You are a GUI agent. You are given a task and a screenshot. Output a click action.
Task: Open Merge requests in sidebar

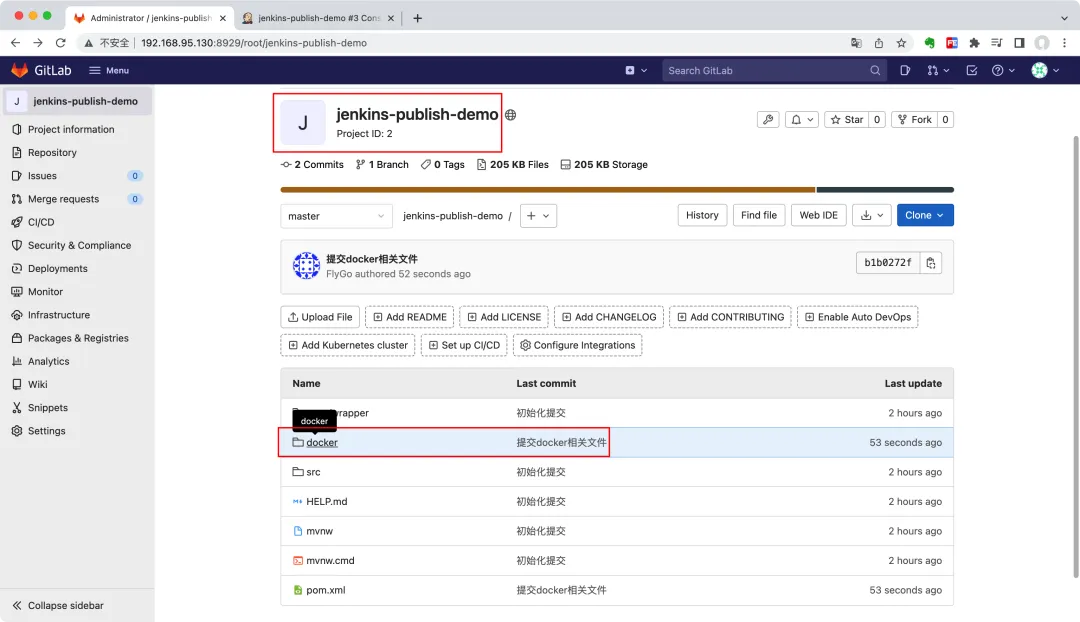pyautogui.click(x=63, y=199)
